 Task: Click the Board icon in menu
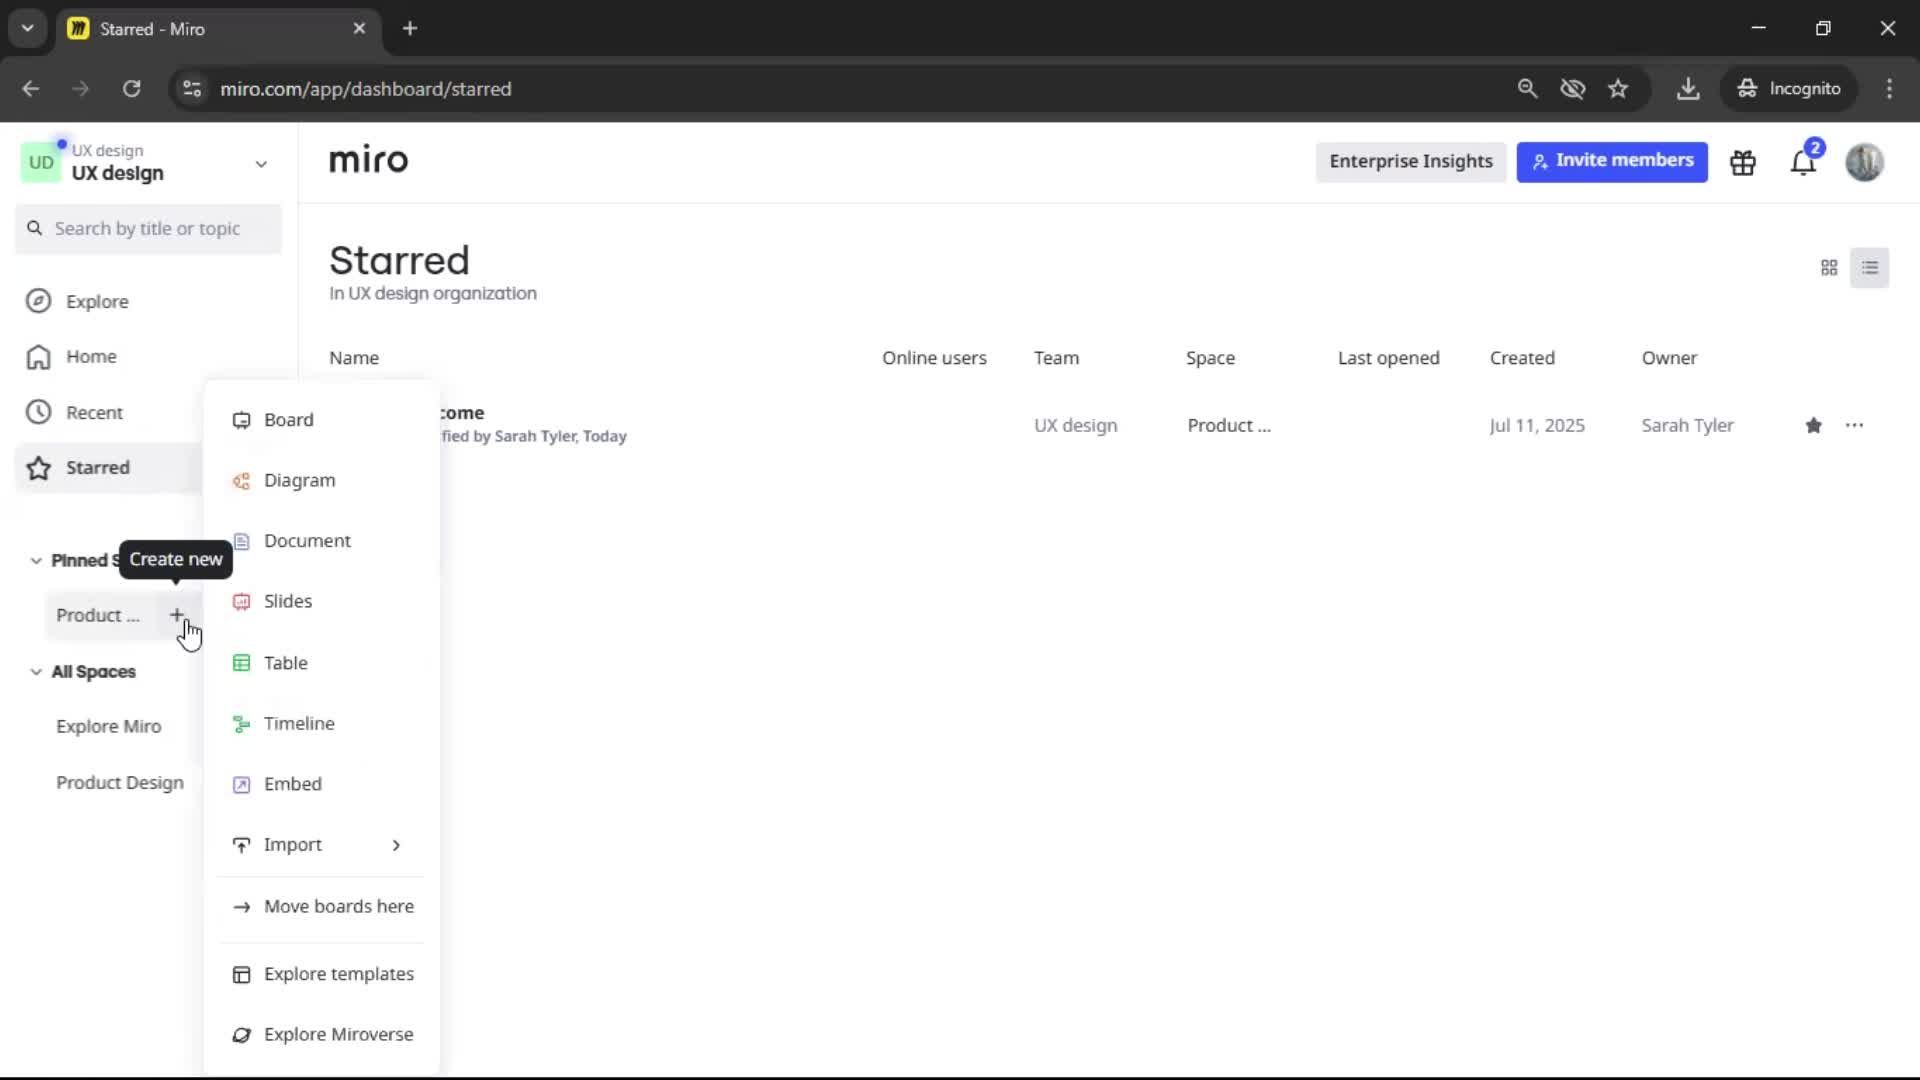(x=241, y=420)
